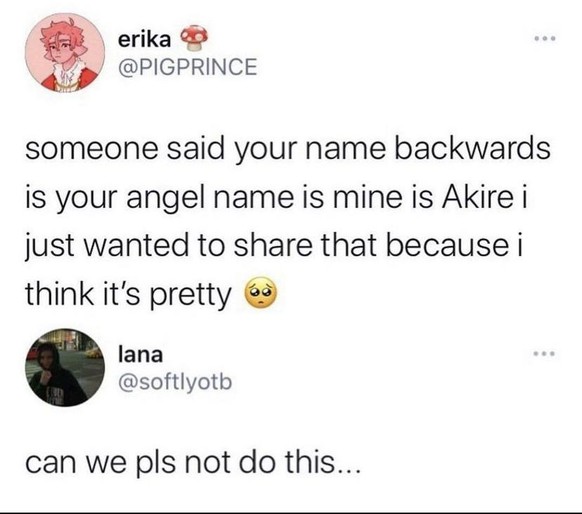The image size is (582, 514).
Task: Click the pleading face emoji in the tweet
Action: coord(261,292)
